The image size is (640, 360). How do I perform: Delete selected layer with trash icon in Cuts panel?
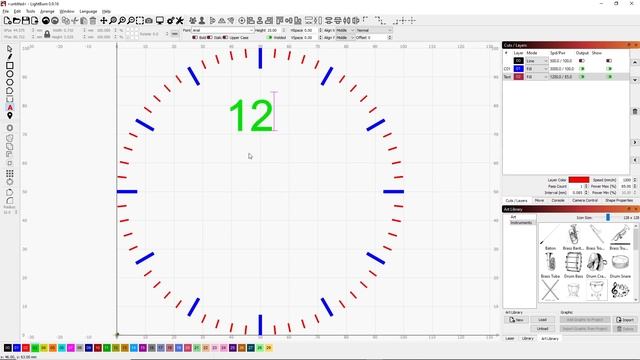point(635,111)
